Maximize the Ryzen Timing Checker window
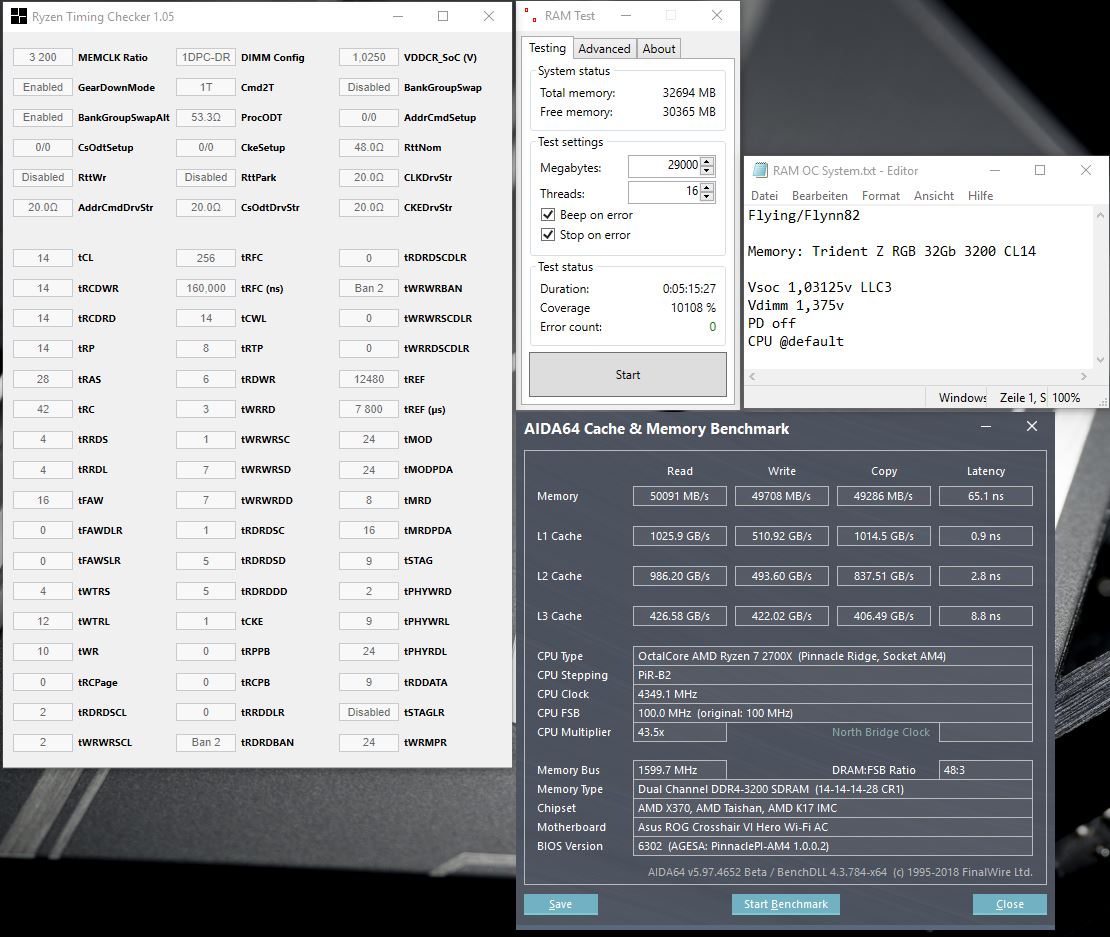The height and width of the screenshot is (937, 1110). pos(443,16)
